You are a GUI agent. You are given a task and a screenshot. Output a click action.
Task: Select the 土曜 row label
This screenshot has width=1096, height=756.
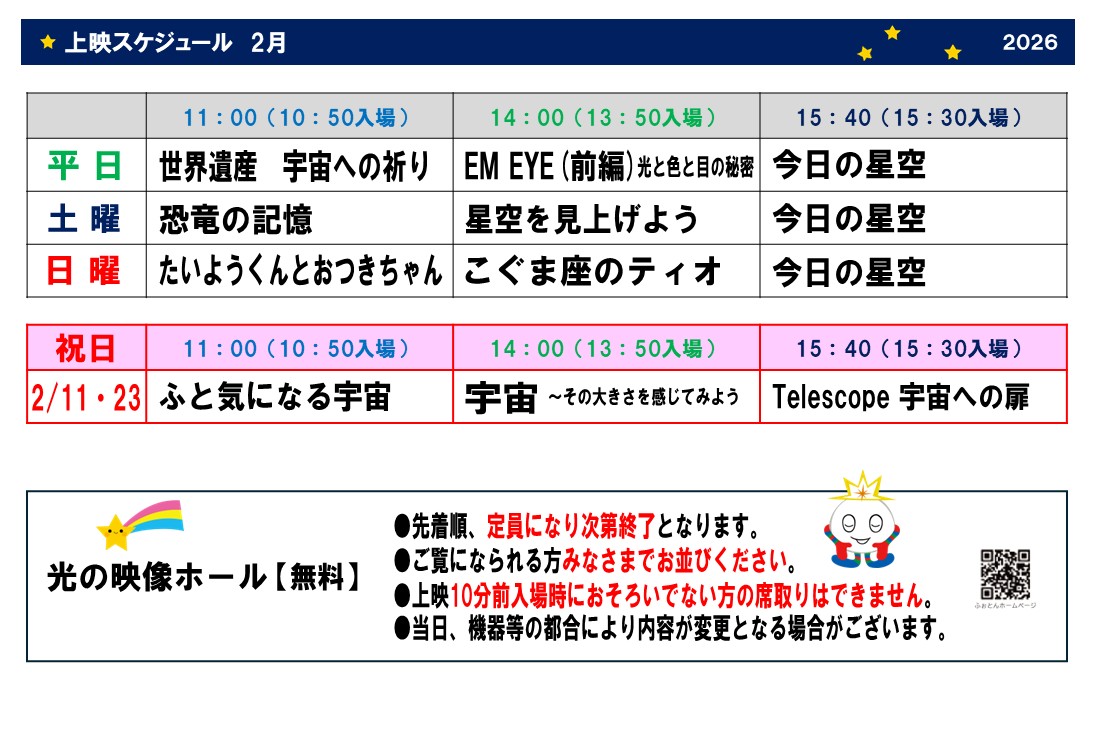[86, 219]
